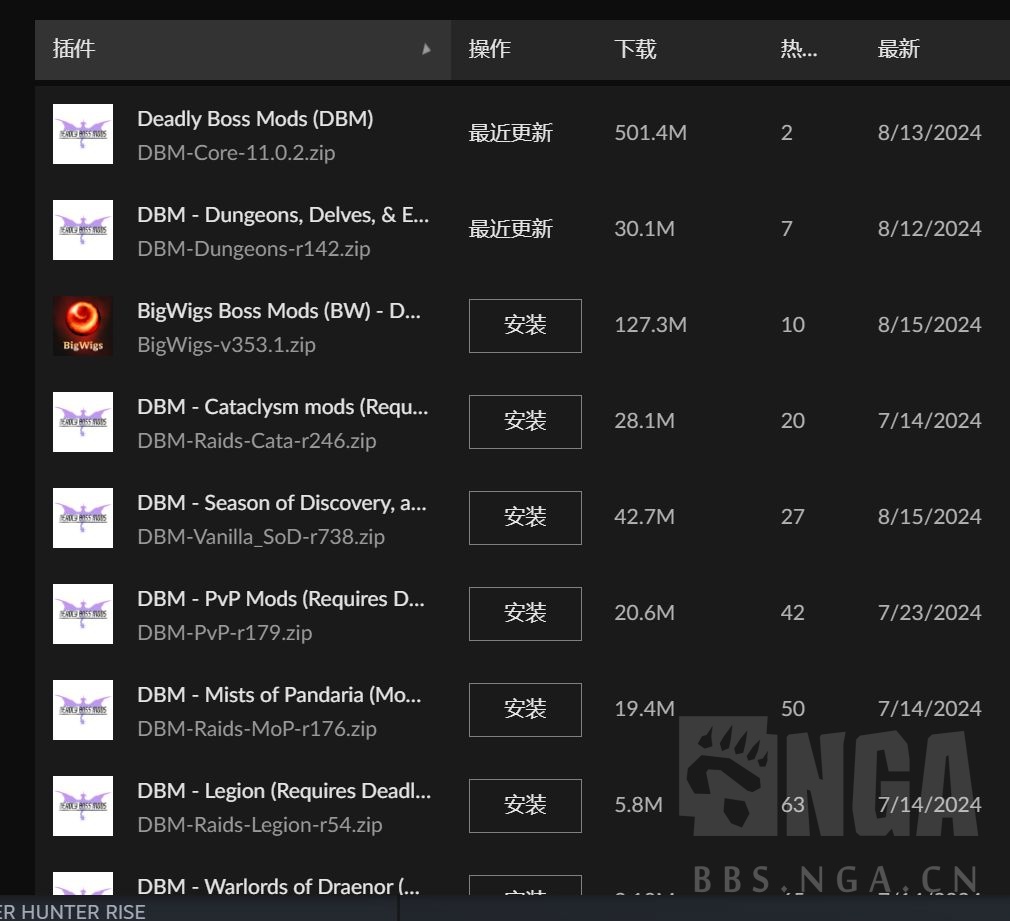Install DBM Season of Discovery
Viewport: 1010px width, 921px height.
click(x=525, y=518)
